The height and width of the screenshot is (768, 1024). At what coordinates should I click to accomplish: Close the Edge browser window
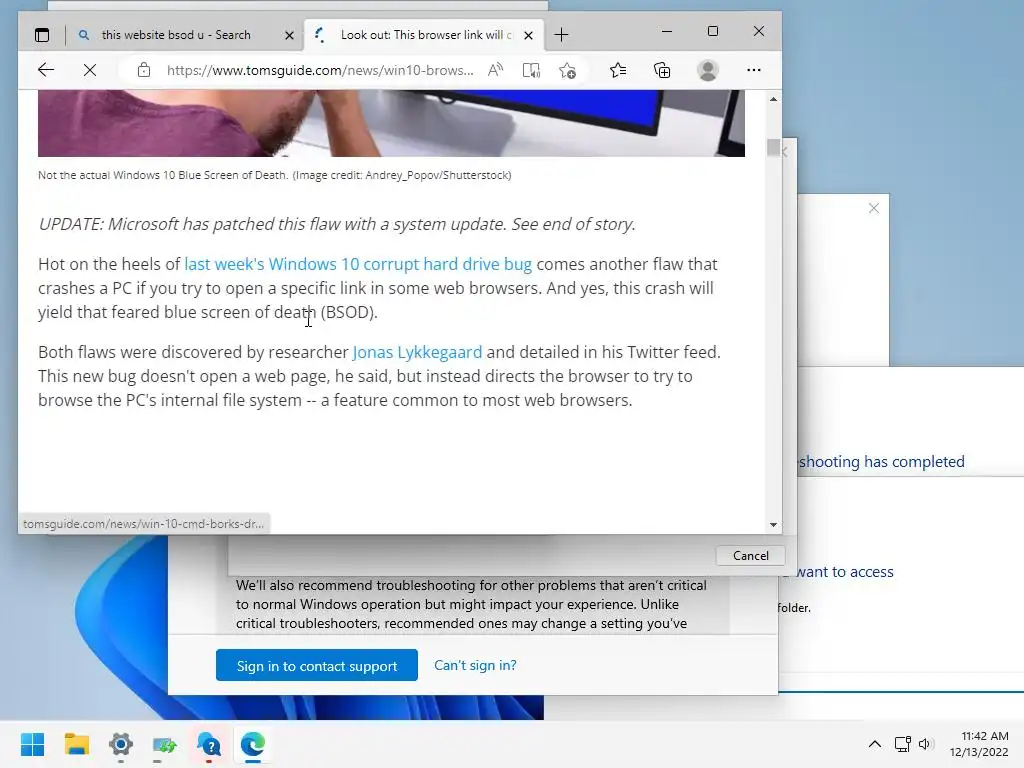click(x=758, y=31)
